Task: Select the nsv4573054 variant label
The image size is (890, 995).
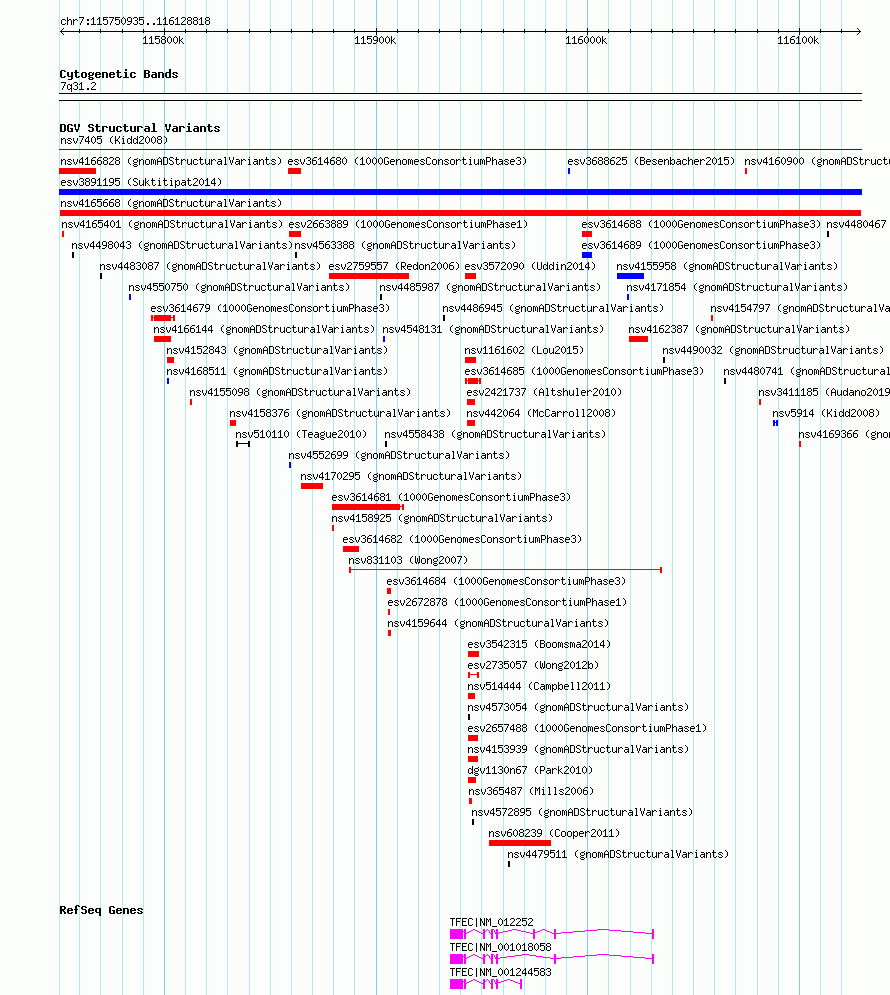Action: point(578,707)
